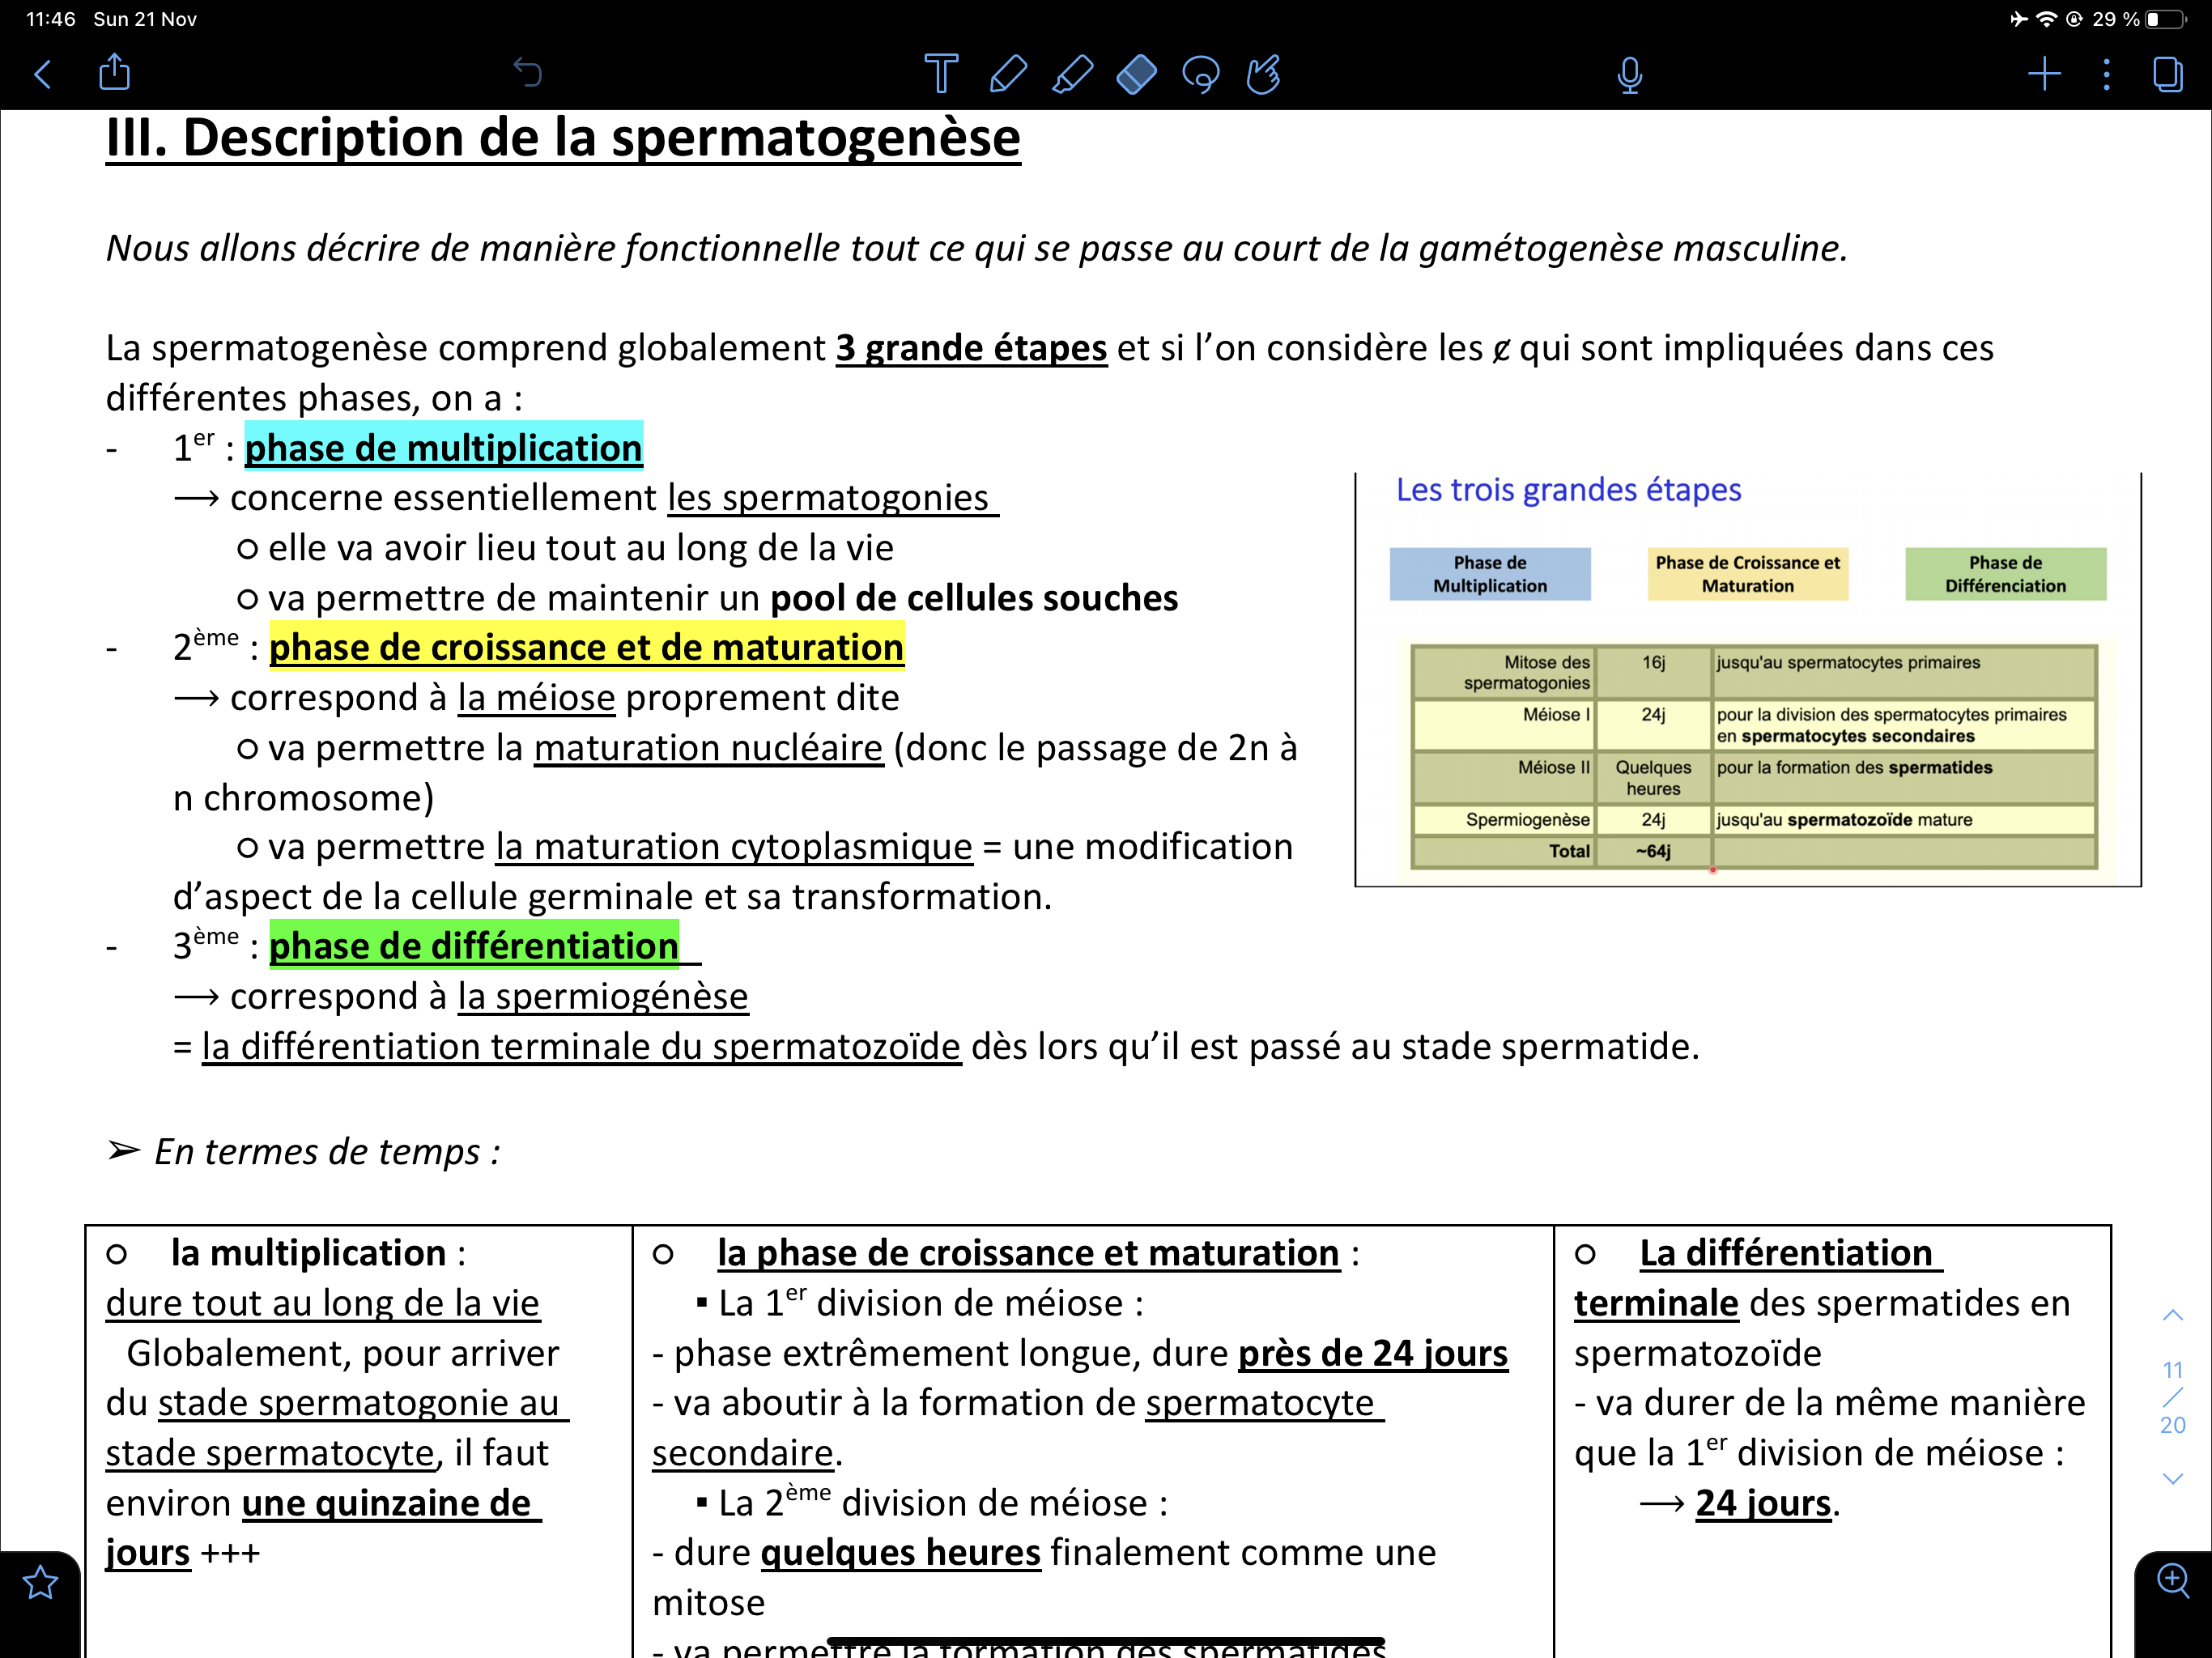This screenshot has height=1658, width=2212.
Task: Select the Text tool
Action: tap(940, 74)
